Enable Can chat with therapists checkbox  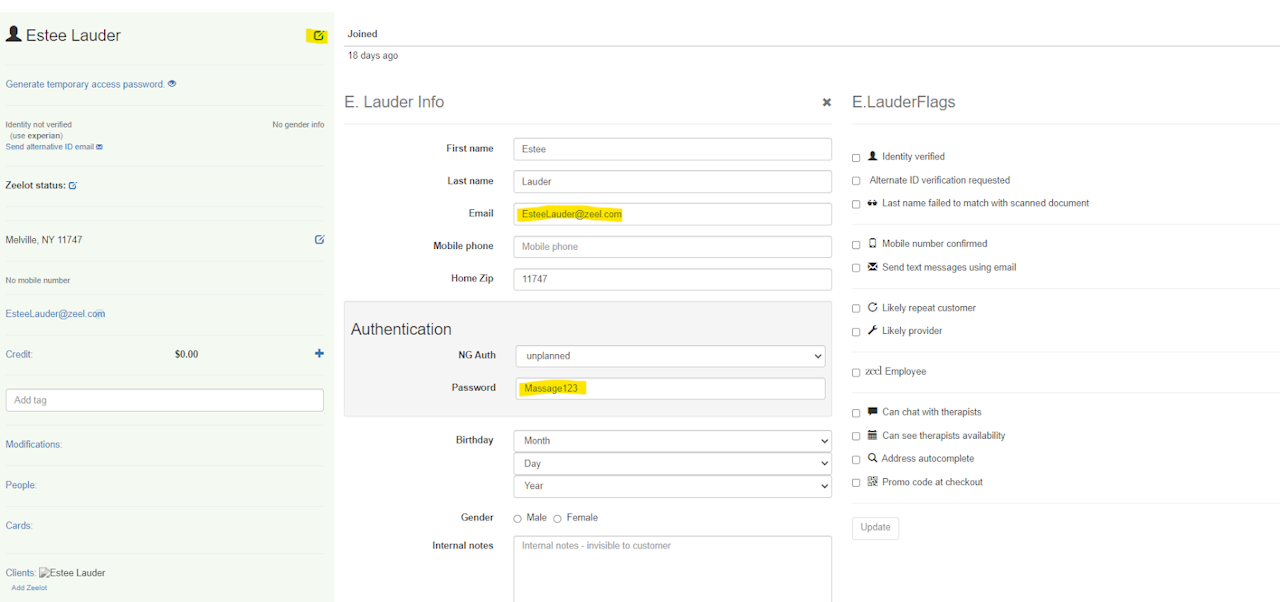(856, 413)
